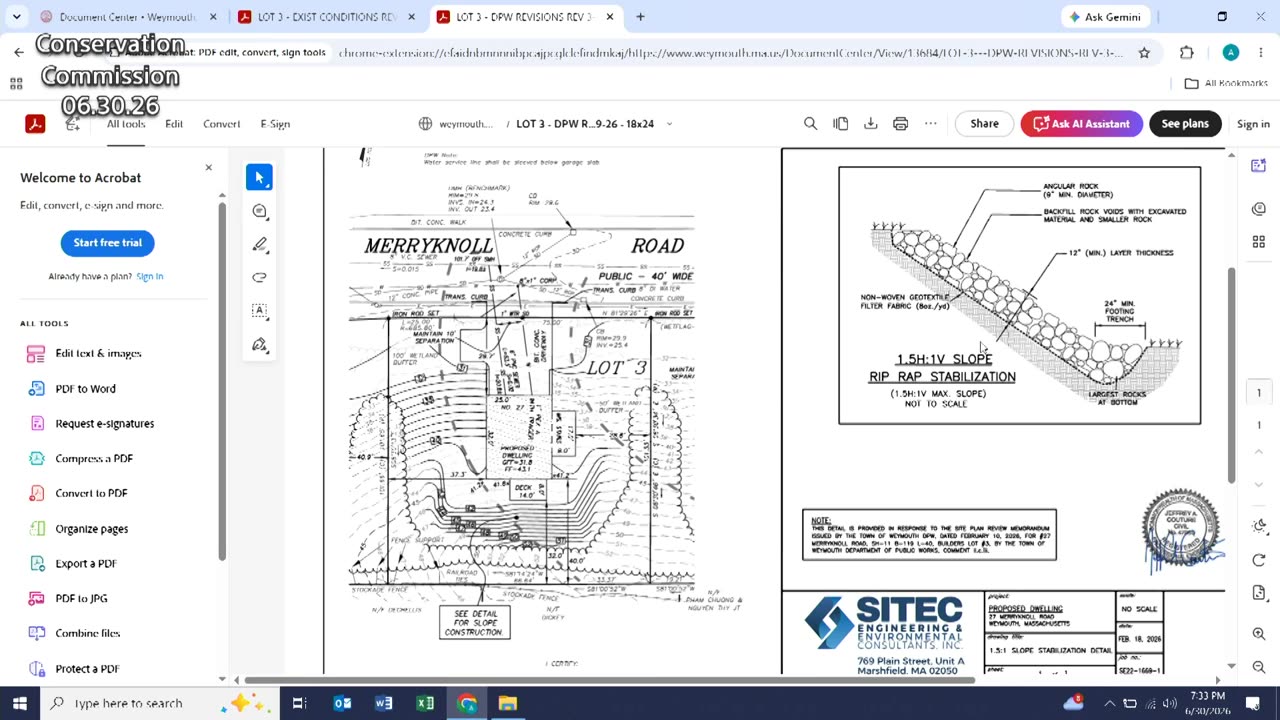1280x720 pixels.
Task: Click the Start free trial button
Action: 107,243
